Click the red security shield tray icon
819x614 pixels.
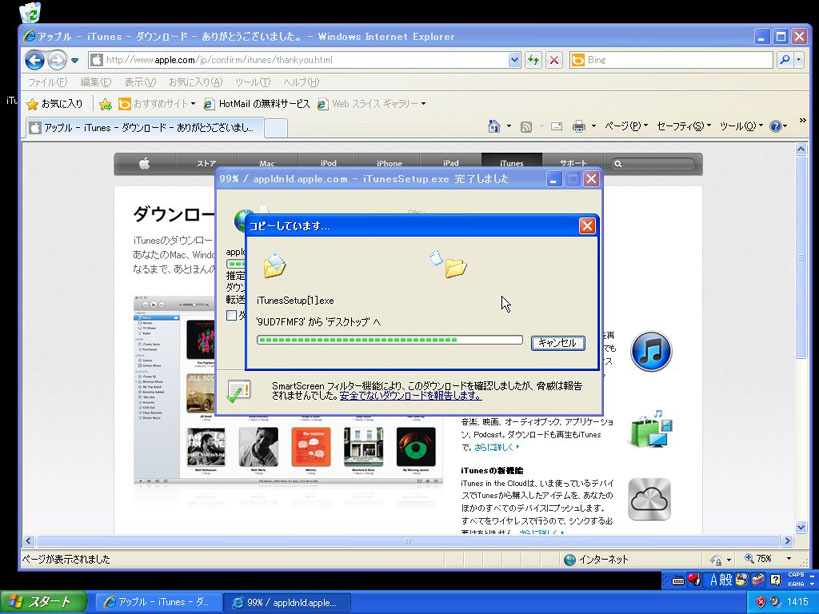tap(760, 602)
